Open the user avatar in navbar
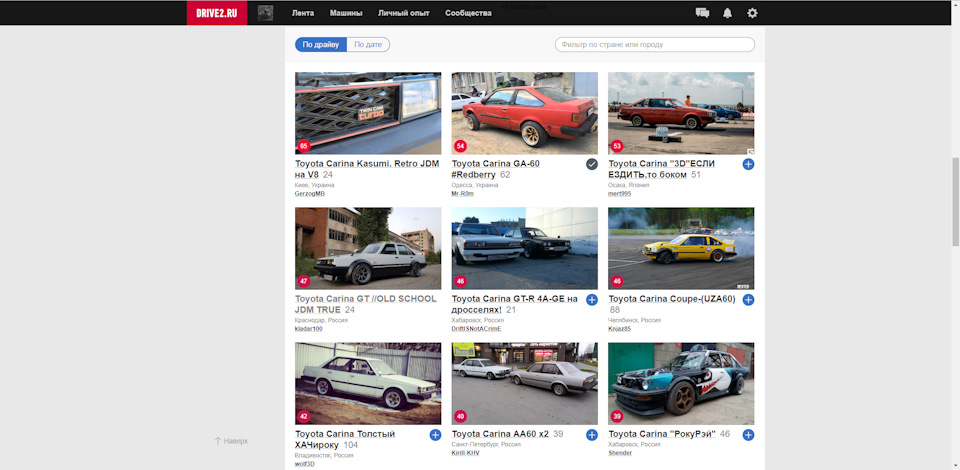 click(x=265, y=13)
